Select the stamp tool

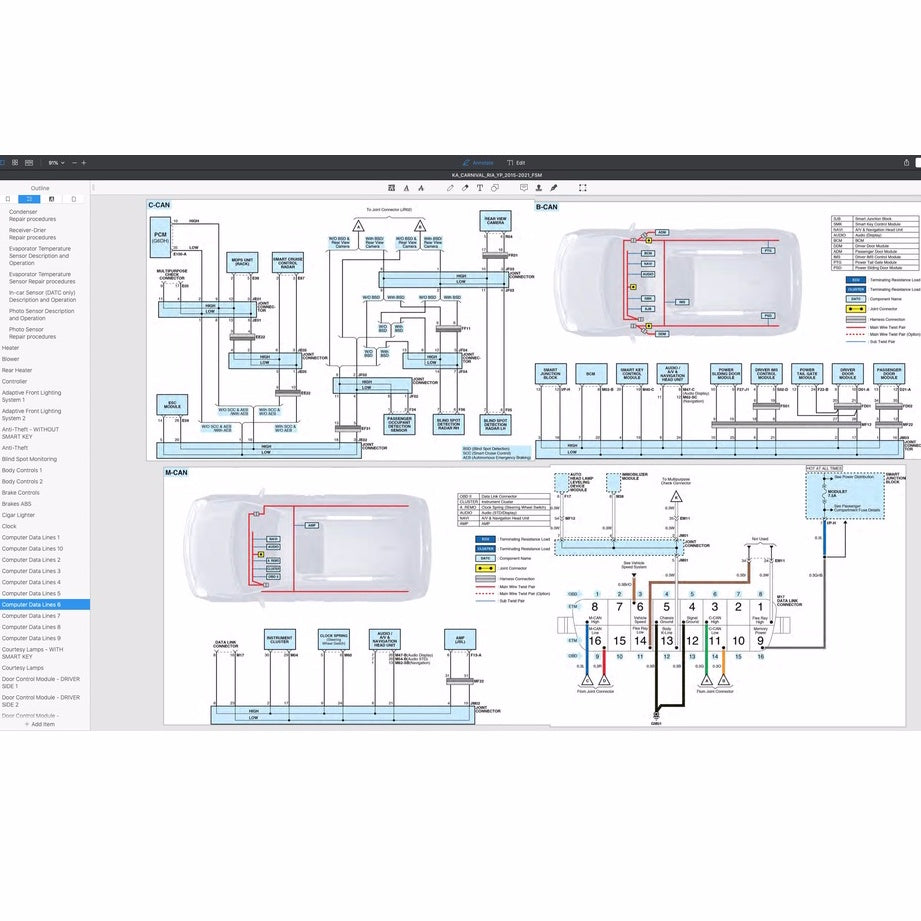tap(538, 187)
